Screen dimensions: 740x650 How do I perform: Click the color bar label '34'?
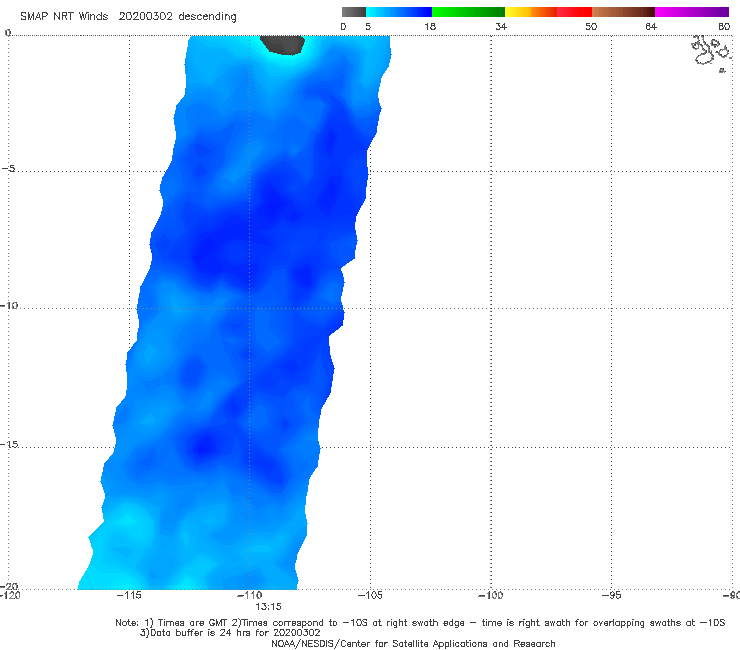pos(501,26)
